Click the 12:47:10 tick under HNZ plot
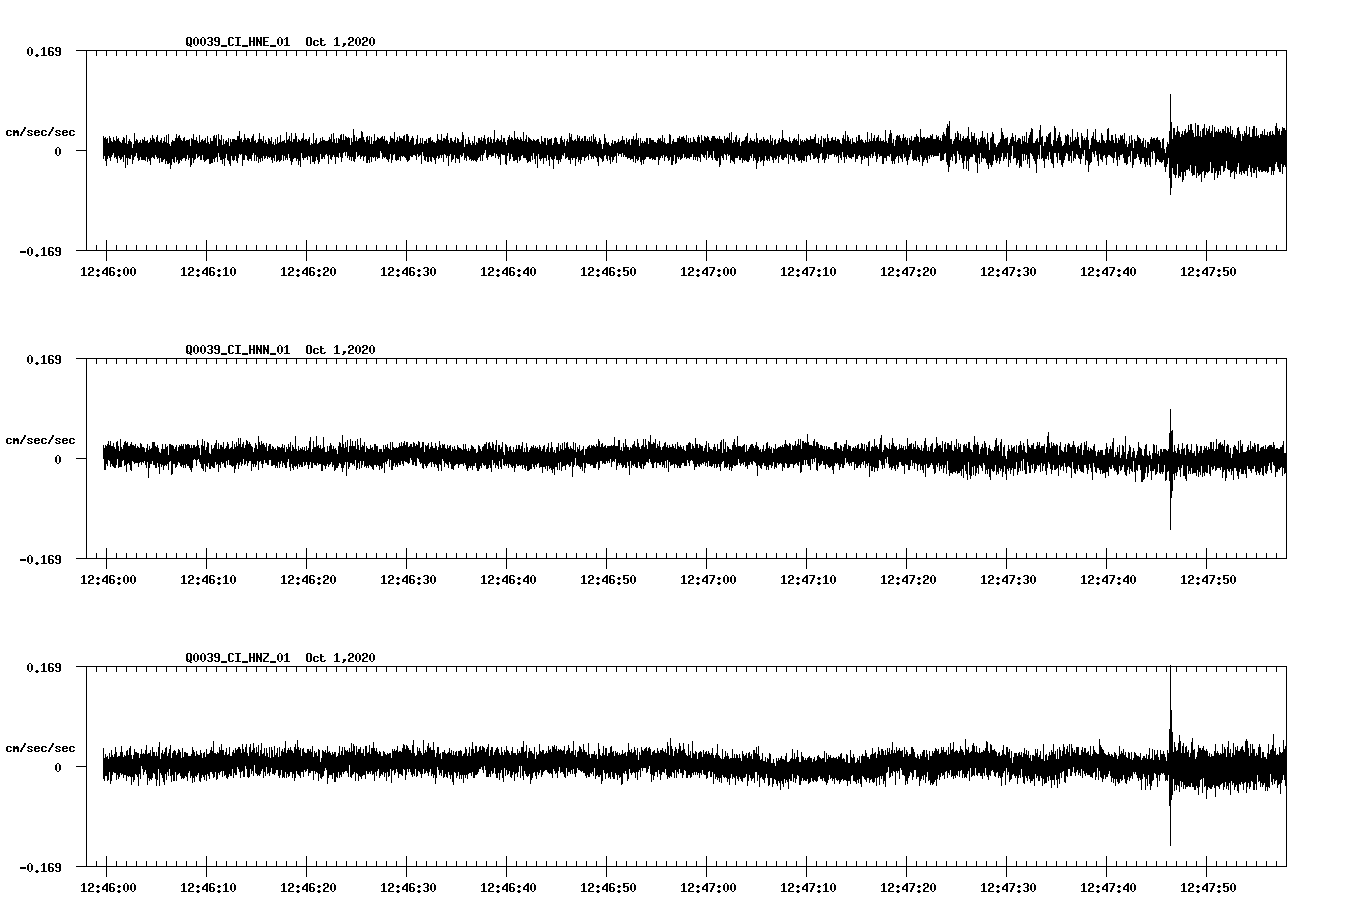The width and height of the screenshot is (1358, 924). point(810,885)
